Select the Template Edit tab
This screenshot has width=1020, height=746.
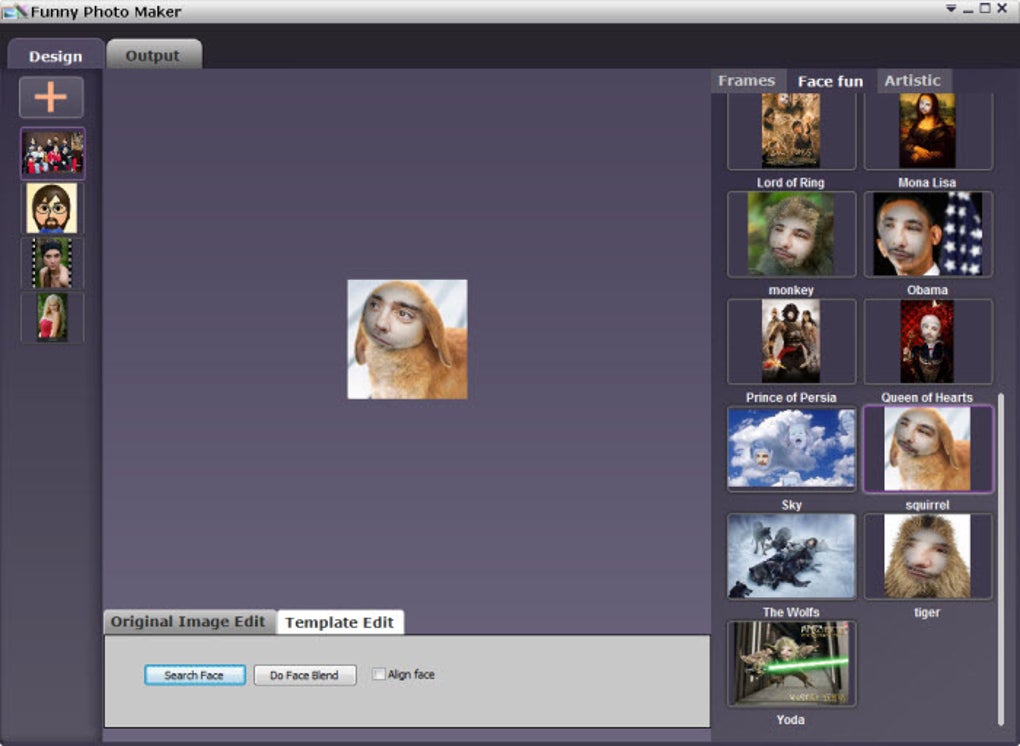click(340, 622)
